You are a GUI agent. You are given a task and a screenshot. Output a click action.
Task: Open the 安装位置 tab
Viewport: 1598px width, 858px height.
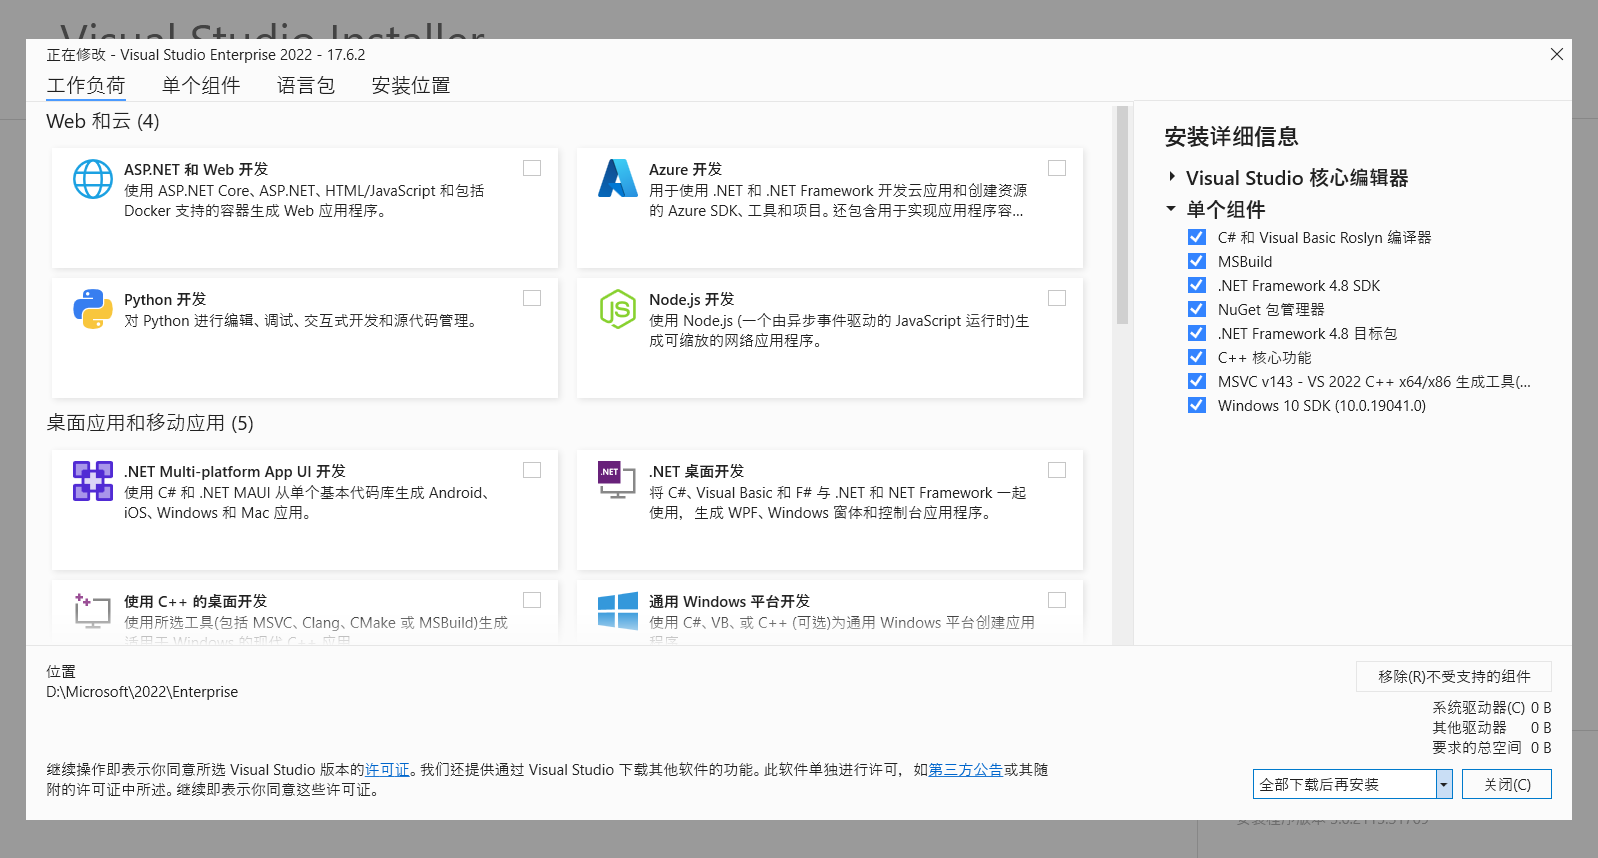411,86
